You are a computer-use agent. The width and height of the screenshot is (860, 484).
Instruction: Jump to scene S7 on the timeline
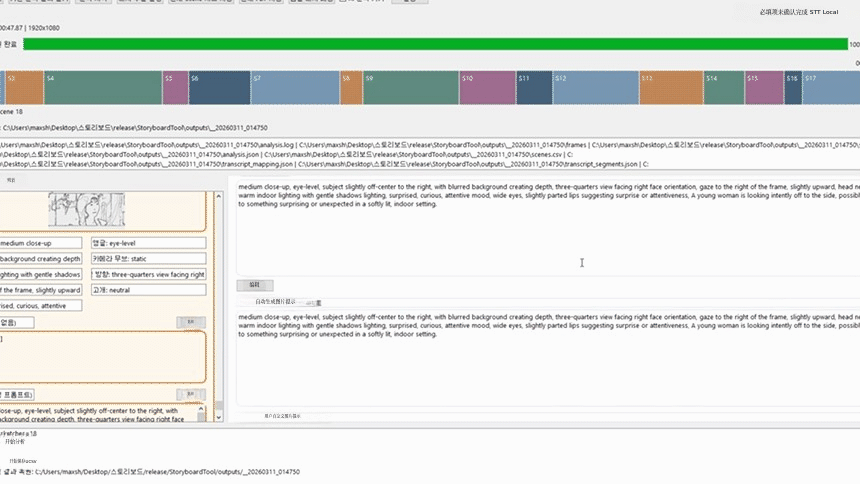point(294,88)
